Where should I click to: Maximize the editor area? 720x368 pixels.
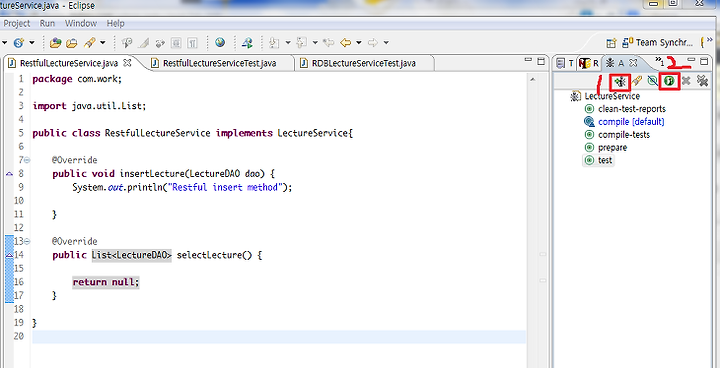click(x=541, y=62)
